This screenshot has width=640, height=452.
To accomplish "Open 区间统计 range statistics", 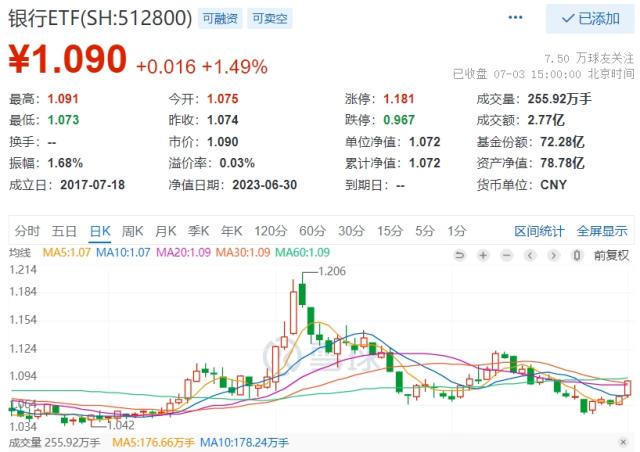I will tap(539, 231).
